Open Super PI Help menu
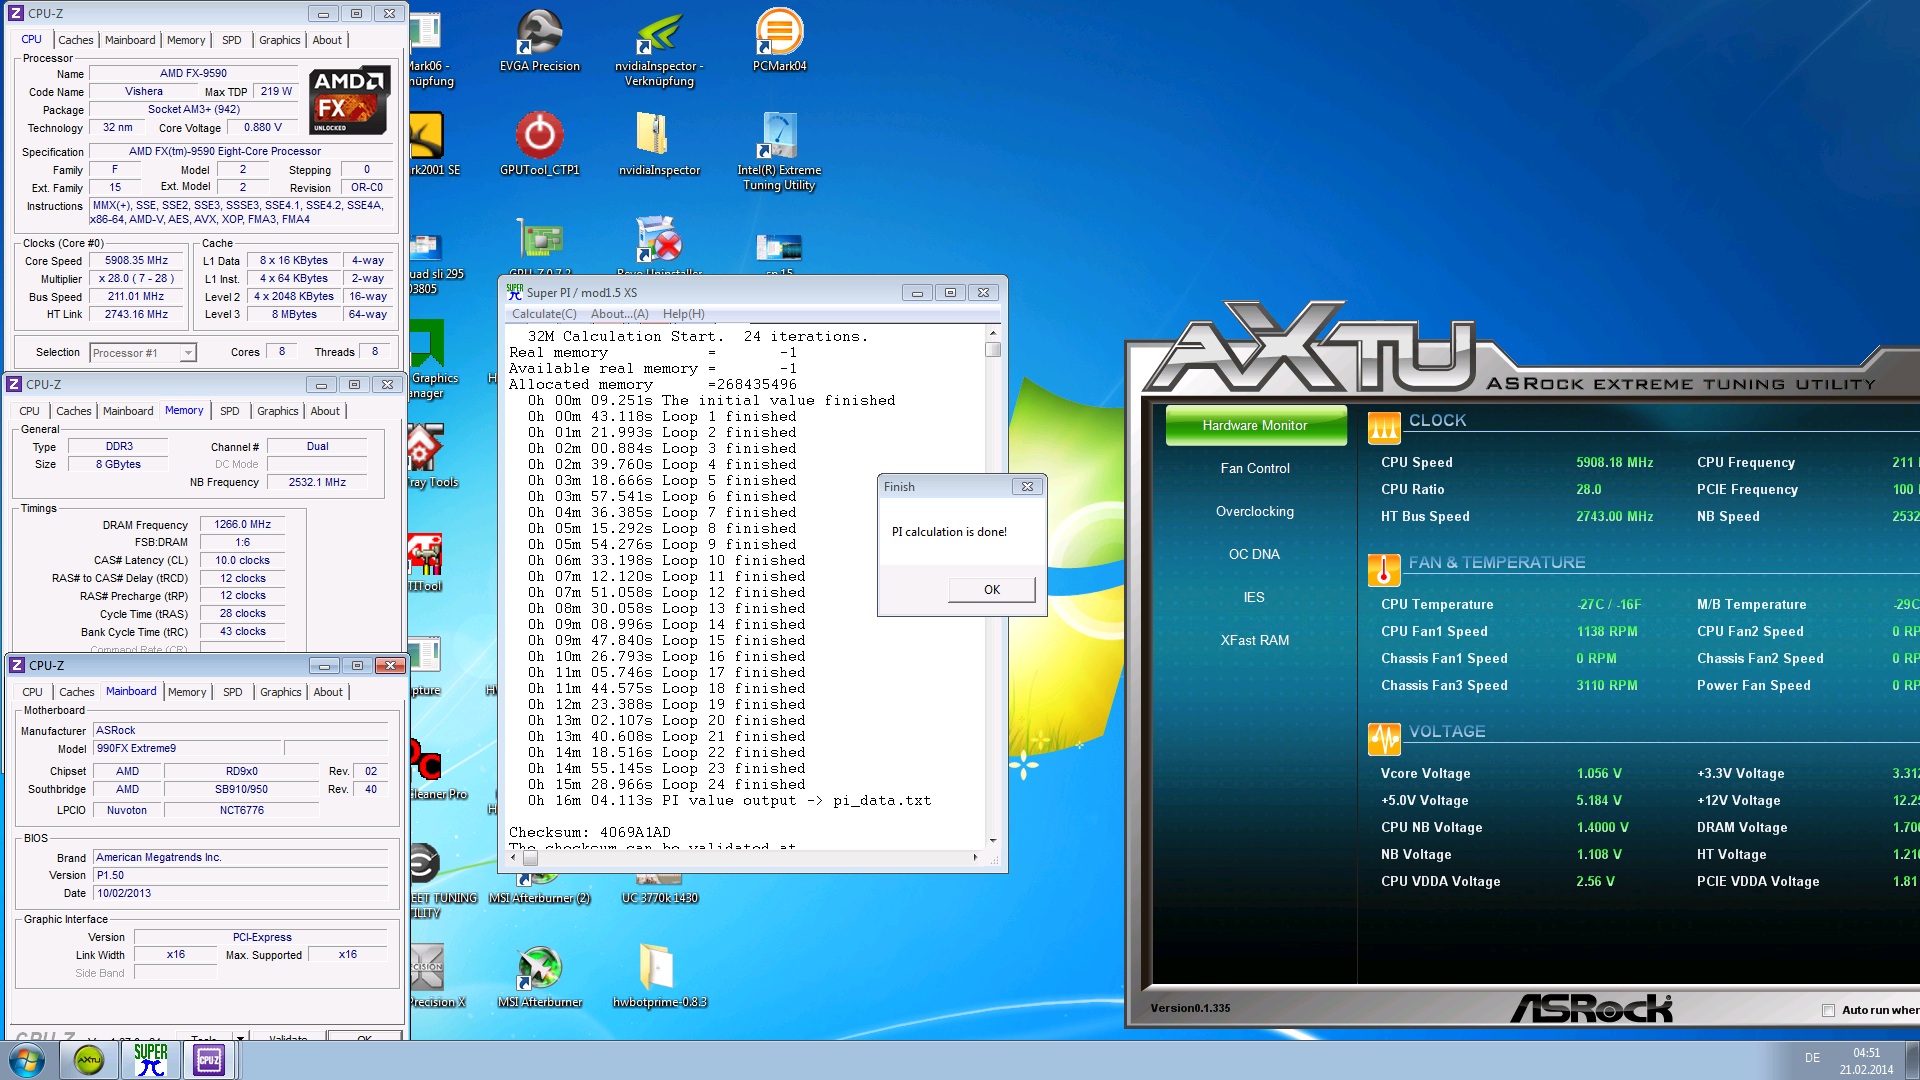The height and width of the screenshot is (1080, 1920). tap(684, 314)
